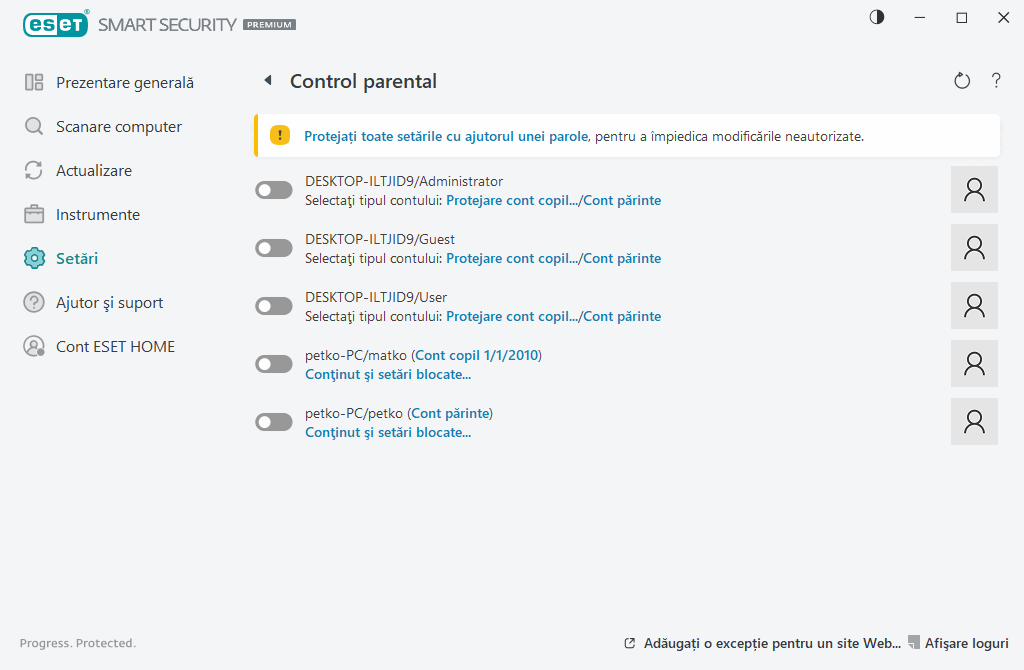Image resolution: width=1024 pixels, height=670 pixels.
Task: Open help via the question mark icon
Action: (x=996, y=81)
